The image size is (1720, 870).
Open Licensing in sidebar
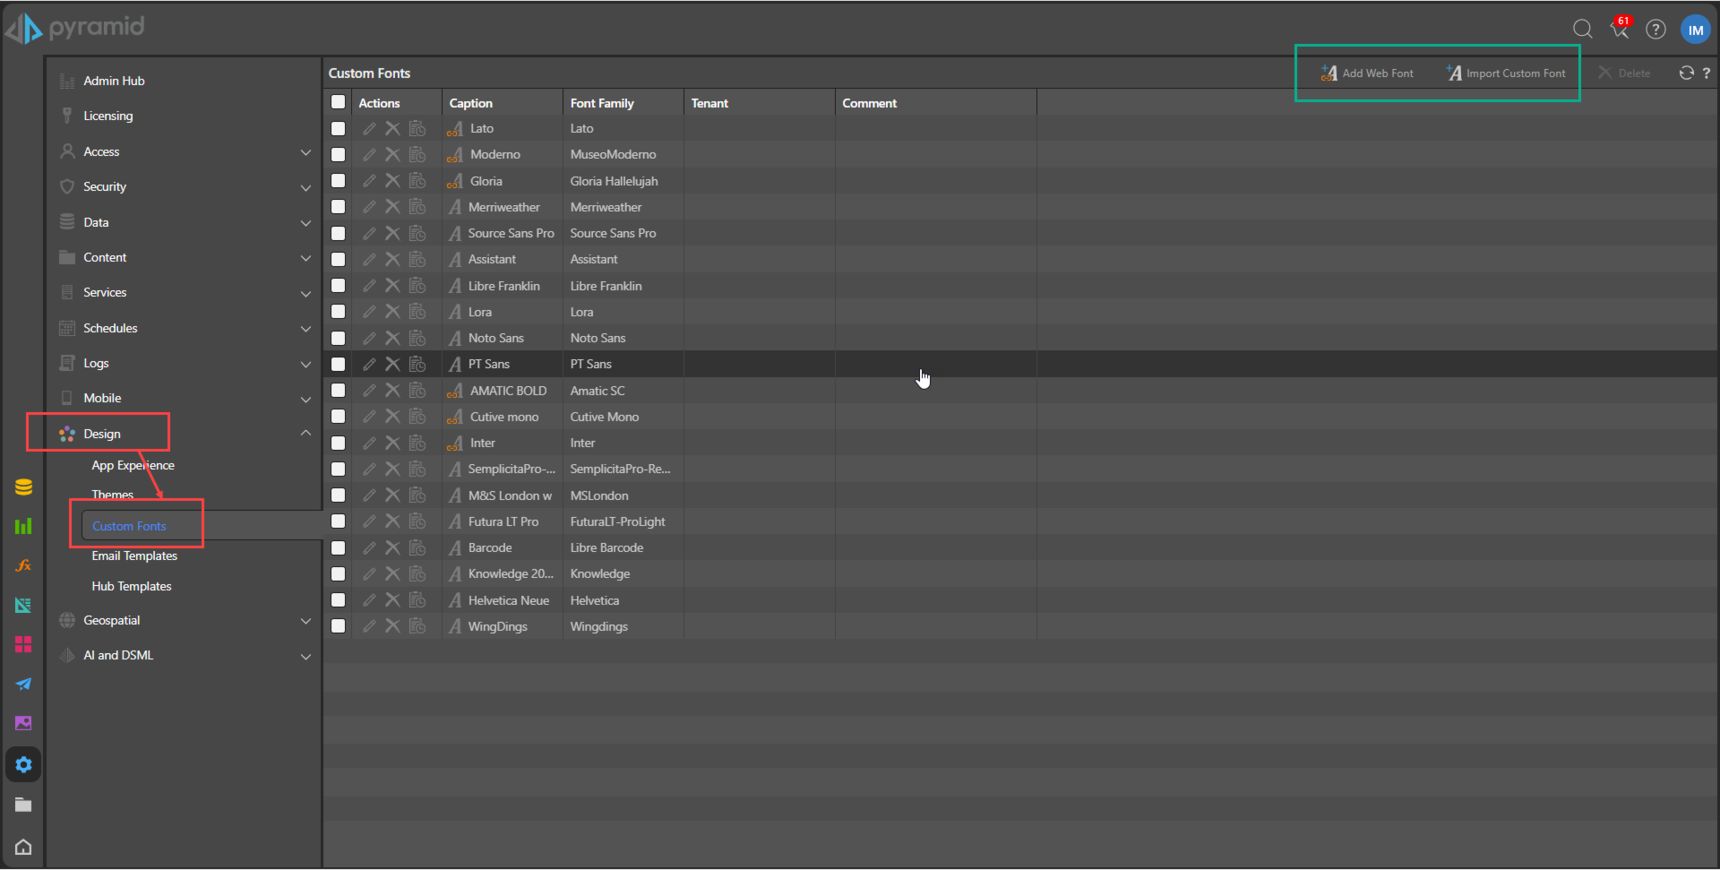click(108, 116)
